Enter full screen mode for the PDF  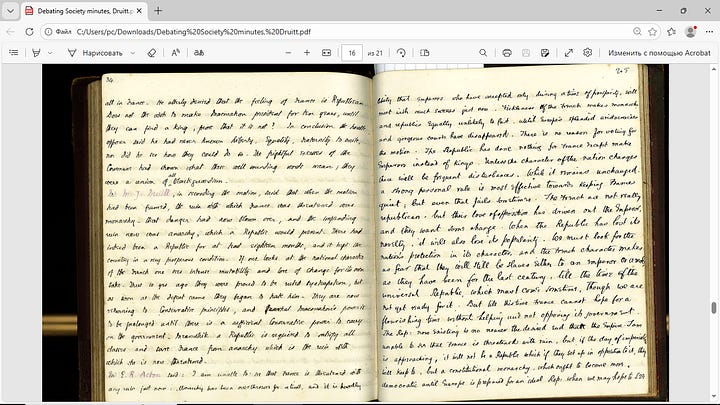click(x=568, y=53)
